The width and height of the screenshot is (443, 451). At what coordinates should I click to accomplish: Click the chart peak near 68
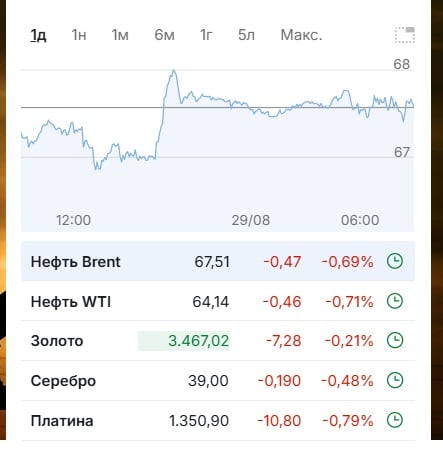click(x=173, y=71)
